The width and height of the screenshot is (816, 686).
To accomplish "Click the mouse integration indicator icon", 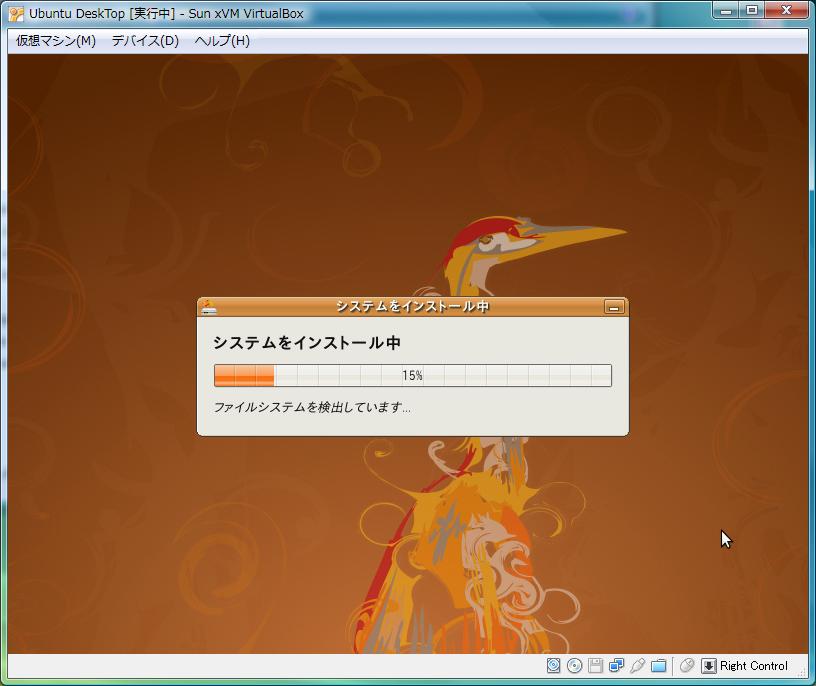I will pos(687,666).
